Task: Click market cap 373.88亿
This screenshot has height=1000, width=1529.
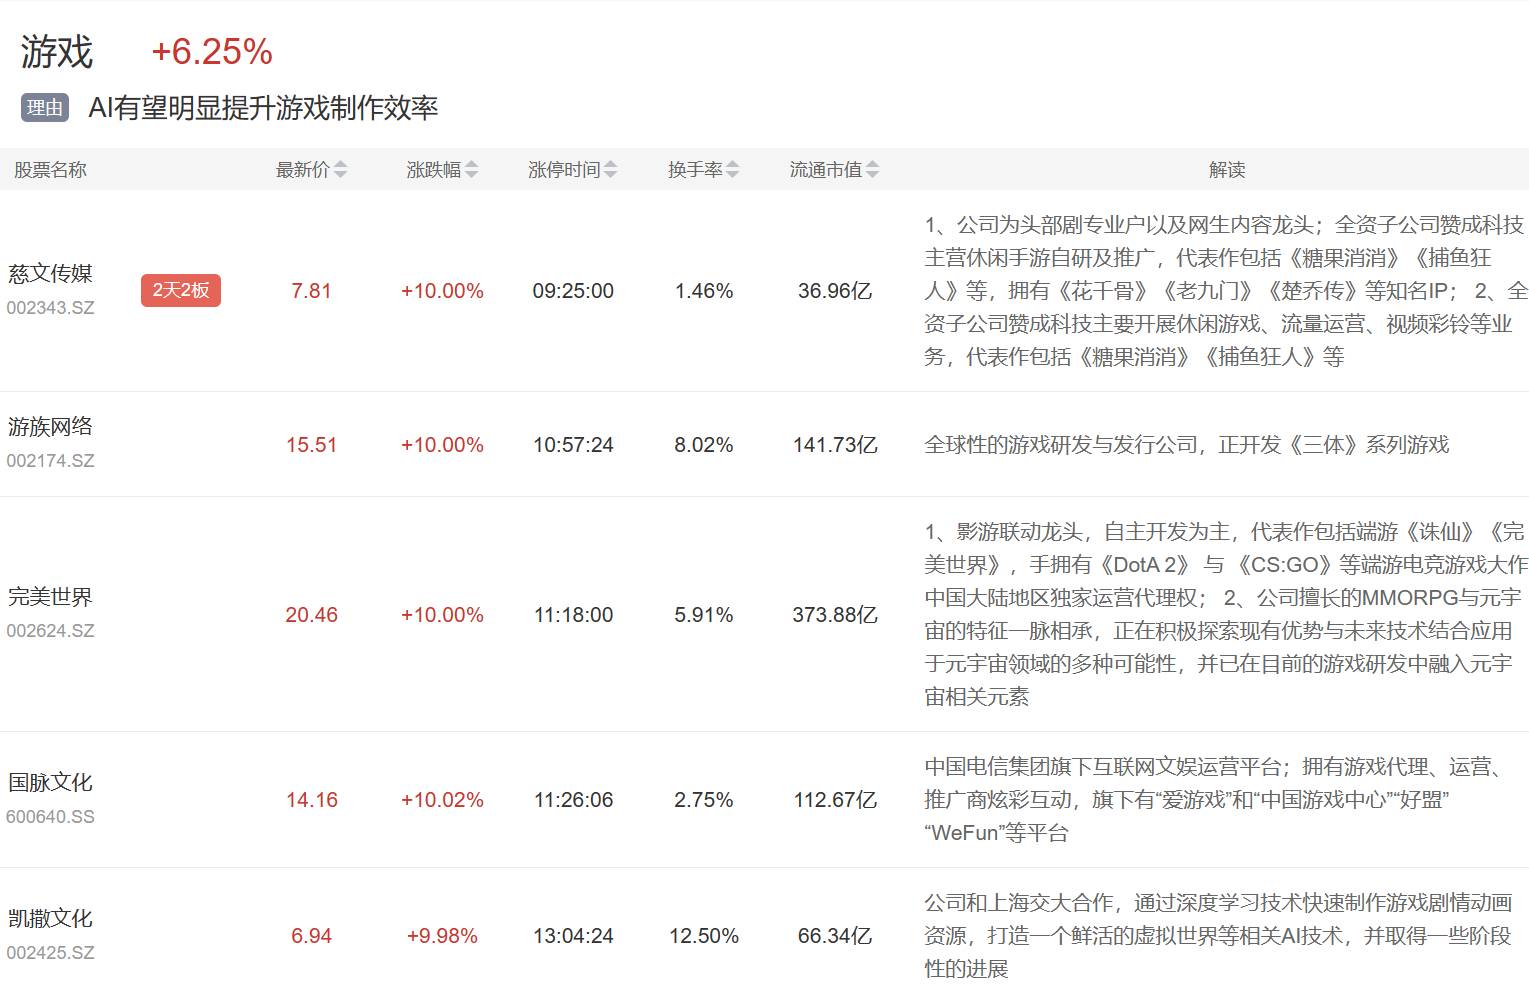Action: pyautogui.click(x=835, y=615)
